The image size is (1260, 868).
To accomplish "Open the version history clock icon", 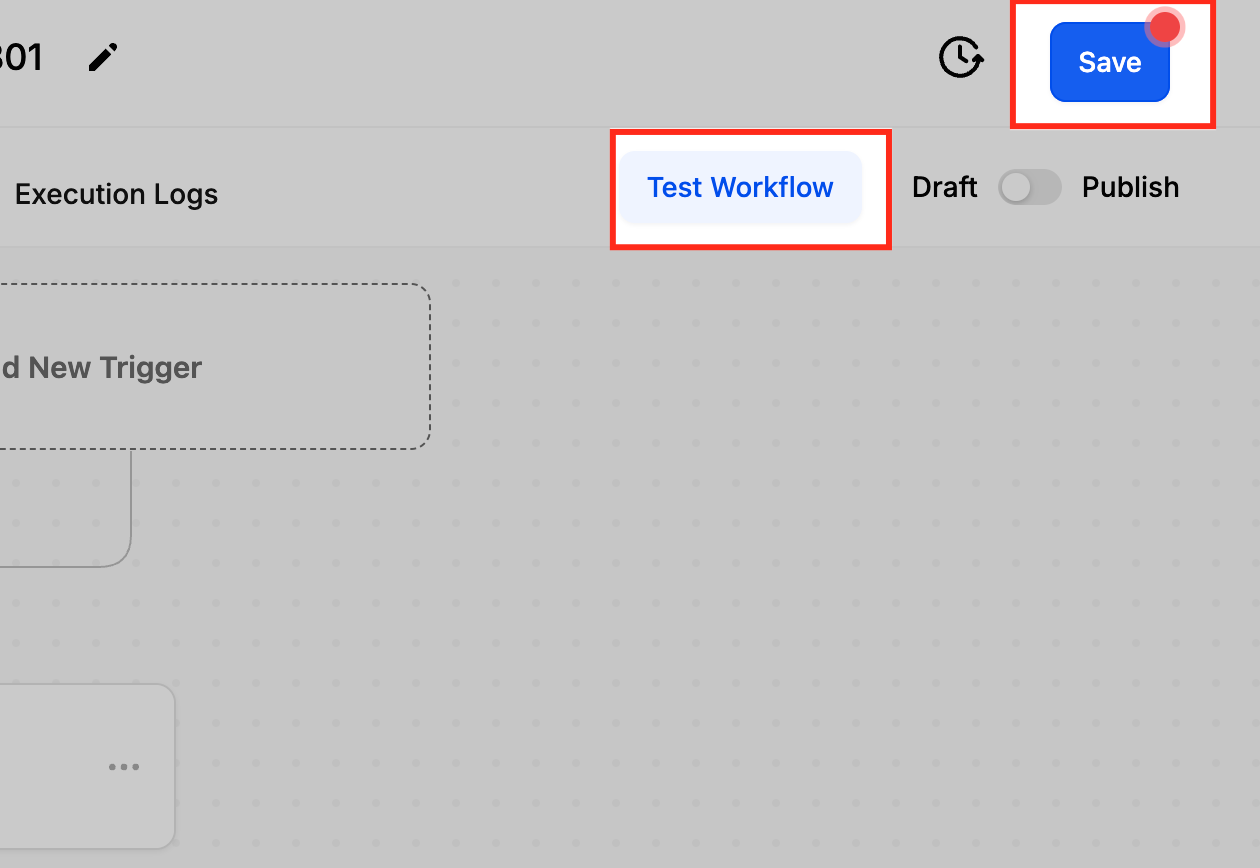I will [960, 58].
